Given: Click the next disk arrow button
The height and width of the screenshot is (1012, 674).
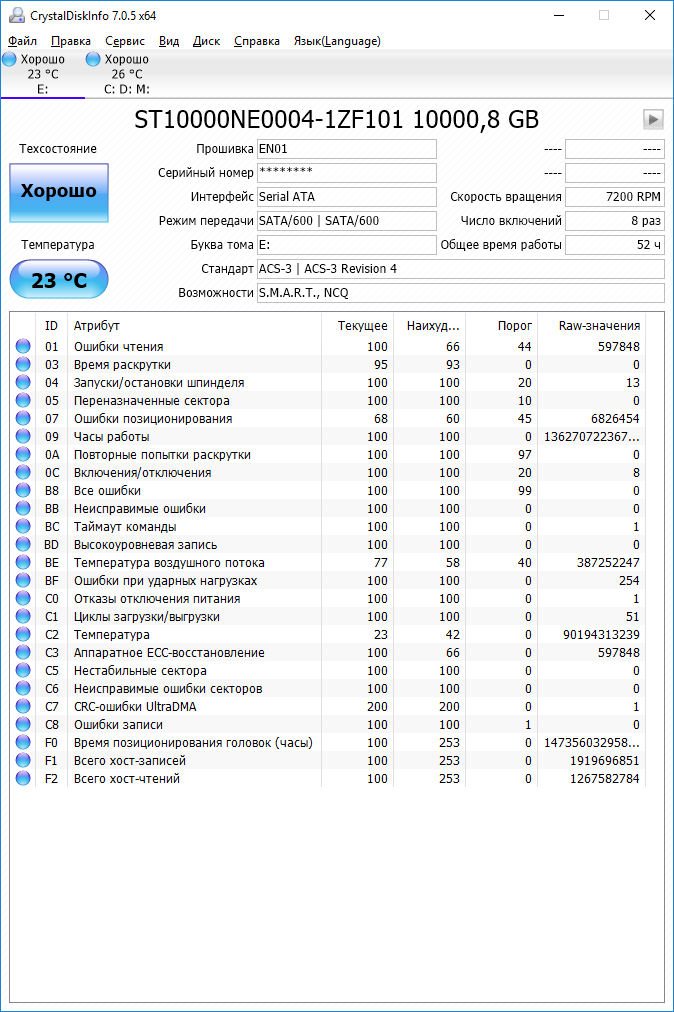Looking at the screenshot, I should [x=653, y=120].
